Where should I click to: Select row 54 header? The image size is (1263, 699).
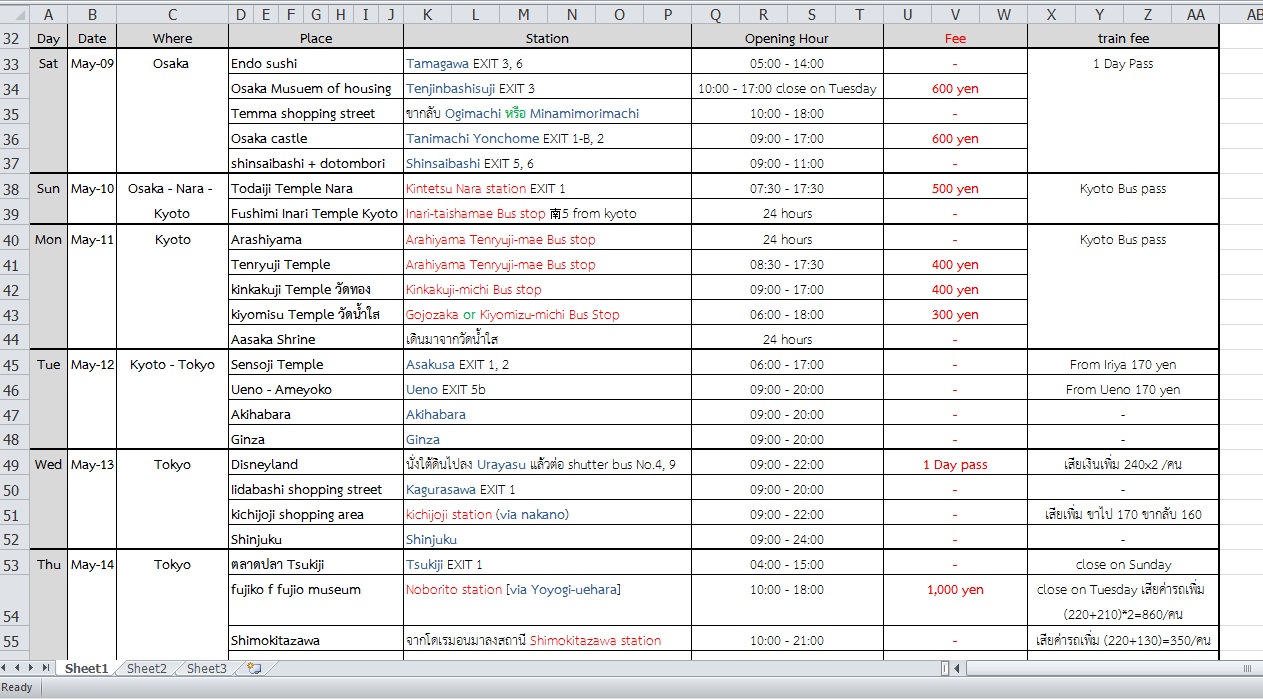tap(14, 602)
